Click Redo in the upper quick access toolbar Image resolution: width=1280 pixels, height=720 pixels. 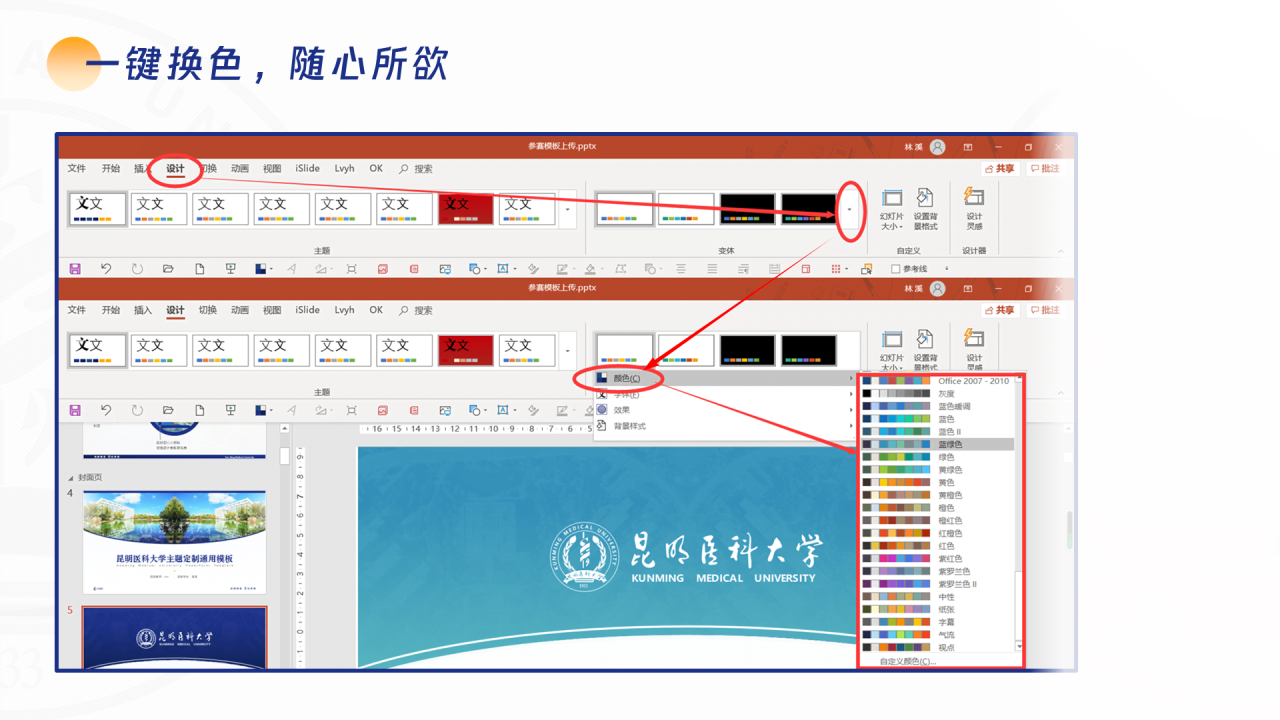(137, 269)
